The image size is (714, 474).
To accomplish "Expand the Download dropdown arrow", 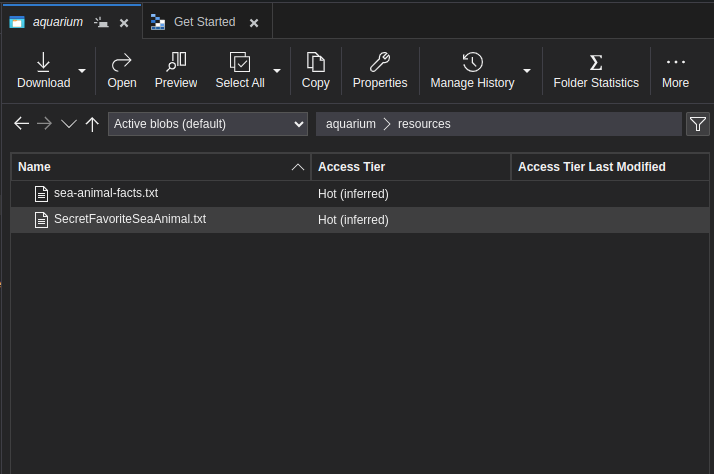I will (x=82, y=71).
